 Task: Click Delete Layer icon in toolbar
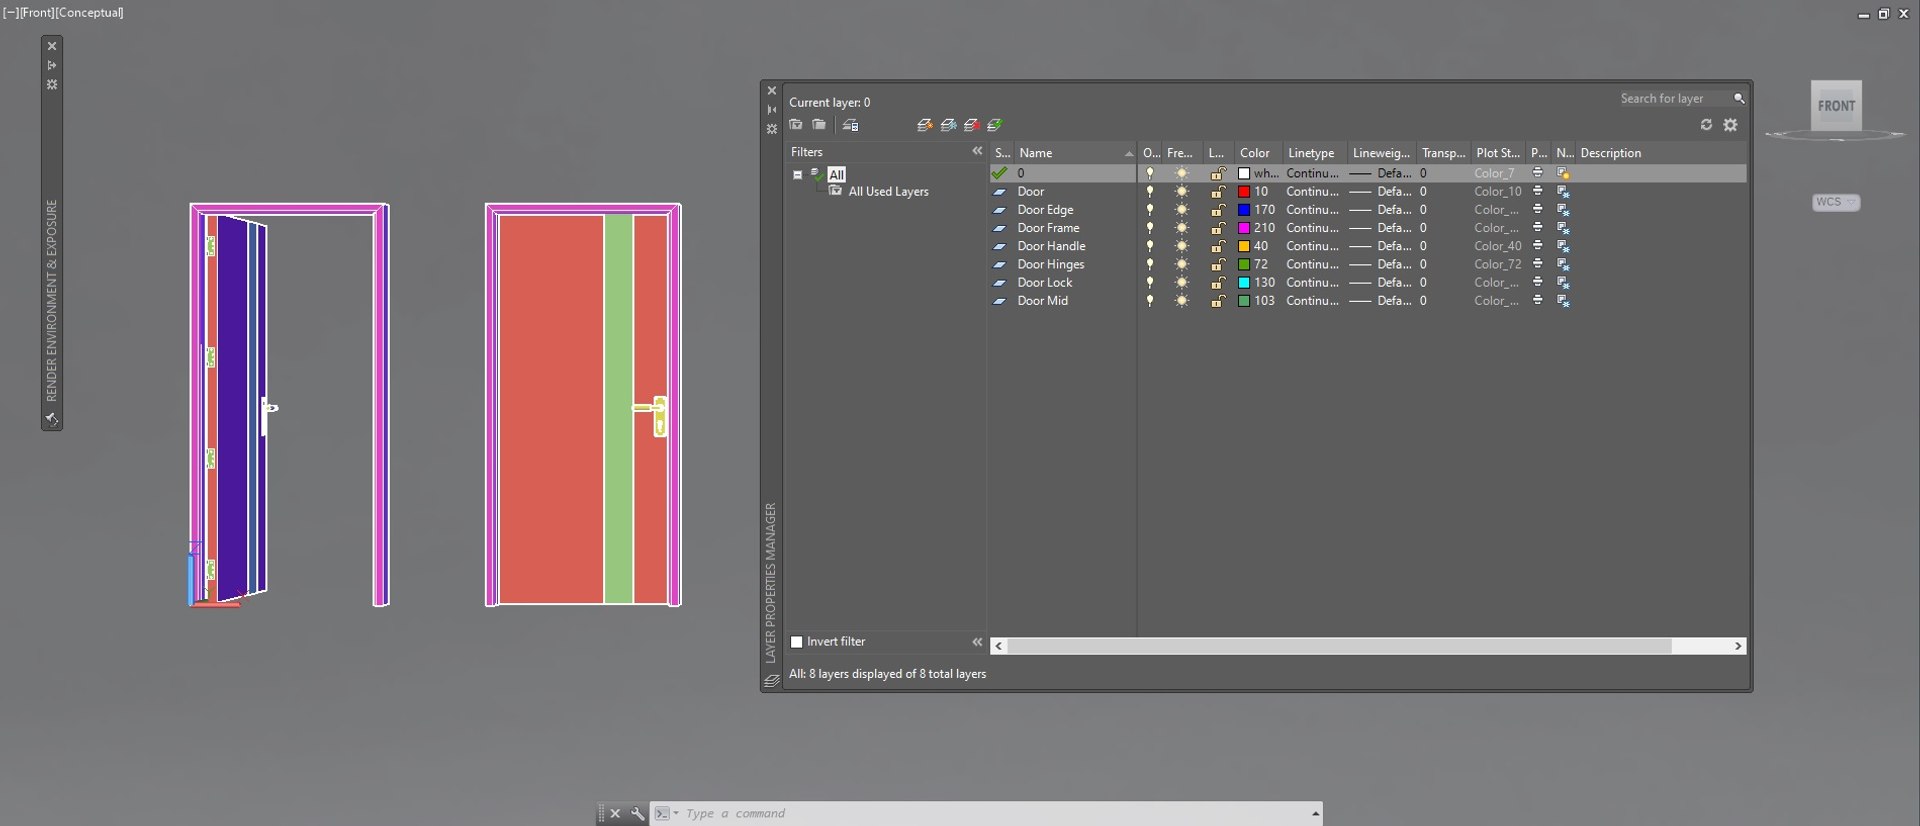[x=971, y=125]
